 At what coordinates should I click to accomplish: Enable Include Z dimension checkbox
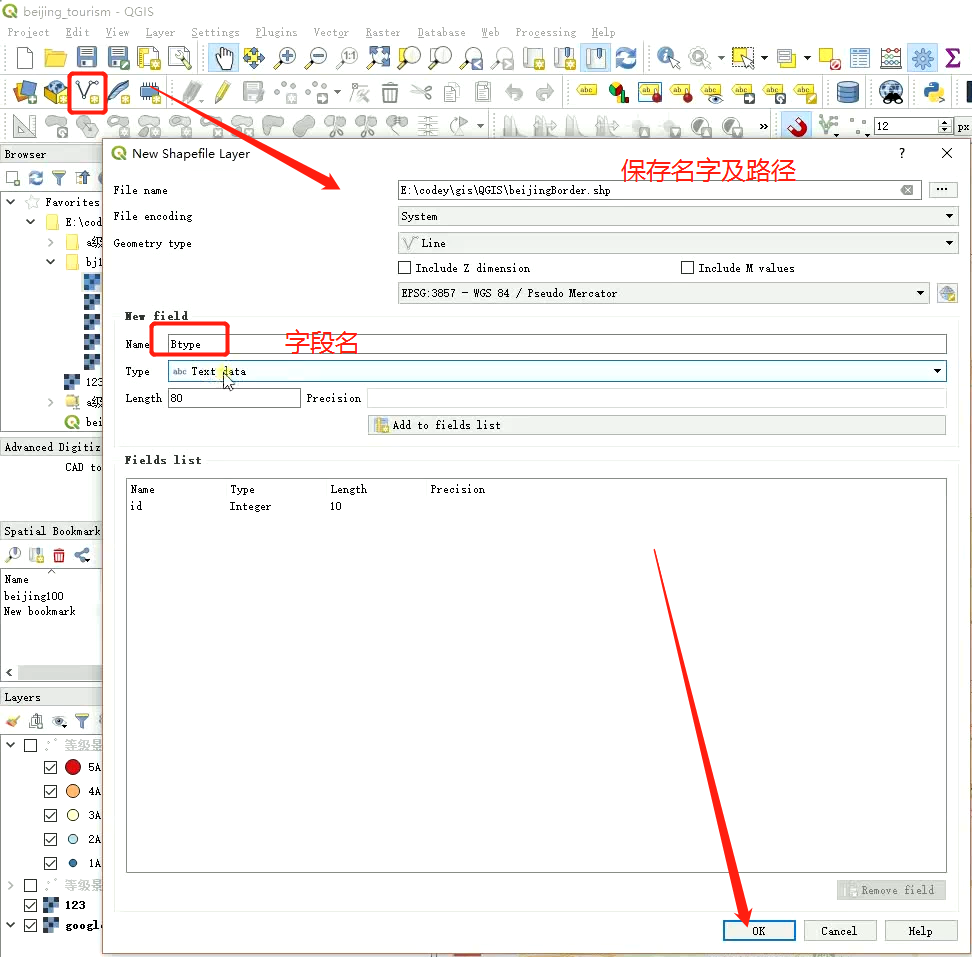(x=404, y=268)
